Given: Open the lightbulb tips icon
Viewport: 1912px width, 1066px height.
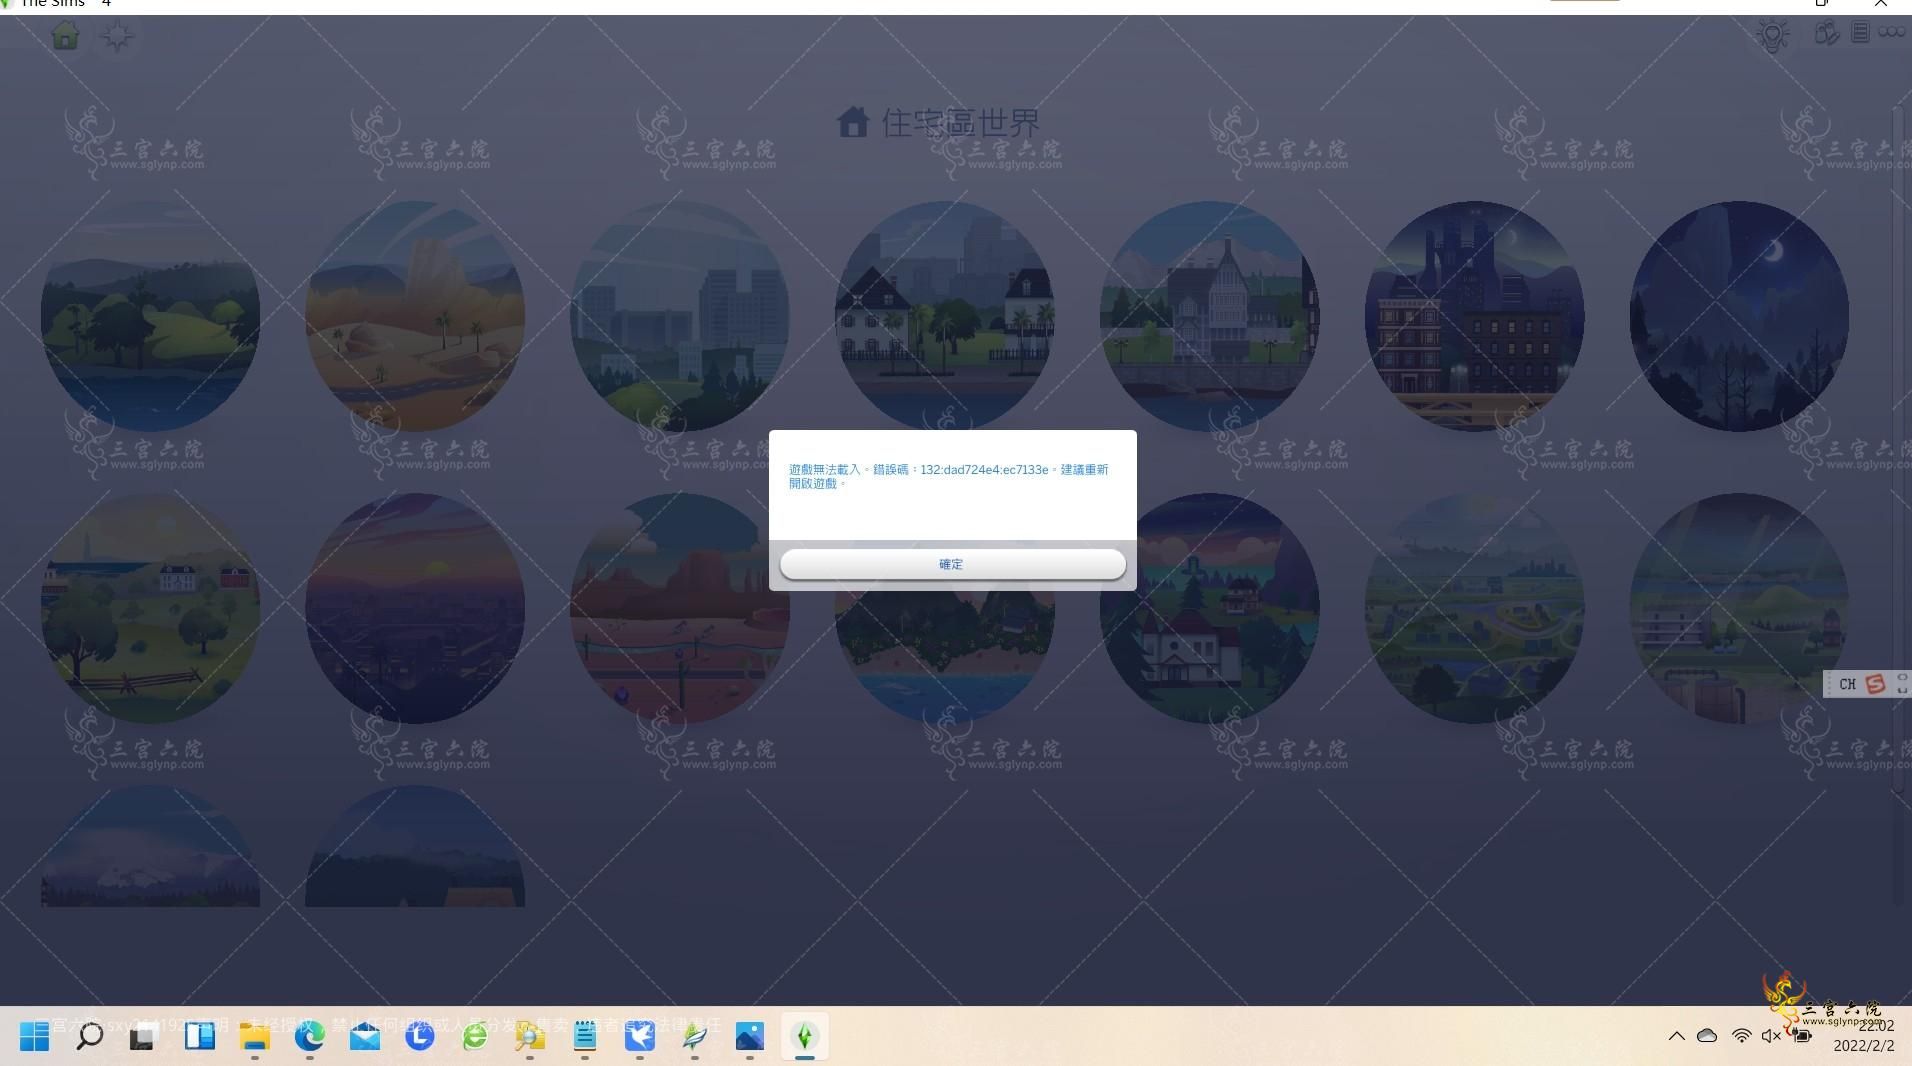Looking at the screenshot, I should tap(1773, 36).
